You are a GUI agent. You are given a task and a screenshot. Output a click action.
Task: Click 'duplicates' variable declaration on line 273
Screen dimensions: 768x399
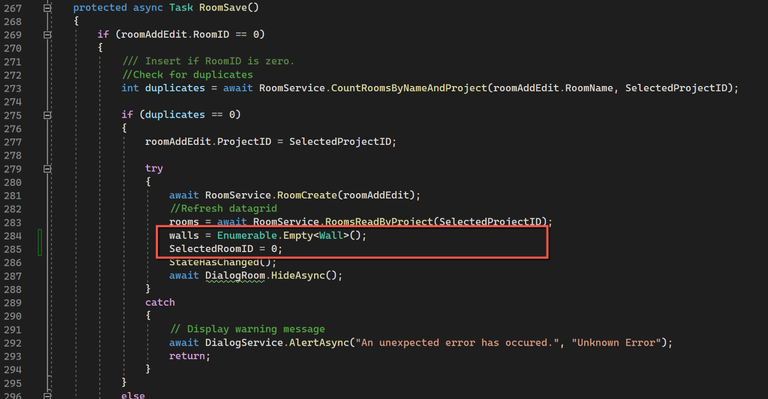(175, 88)
